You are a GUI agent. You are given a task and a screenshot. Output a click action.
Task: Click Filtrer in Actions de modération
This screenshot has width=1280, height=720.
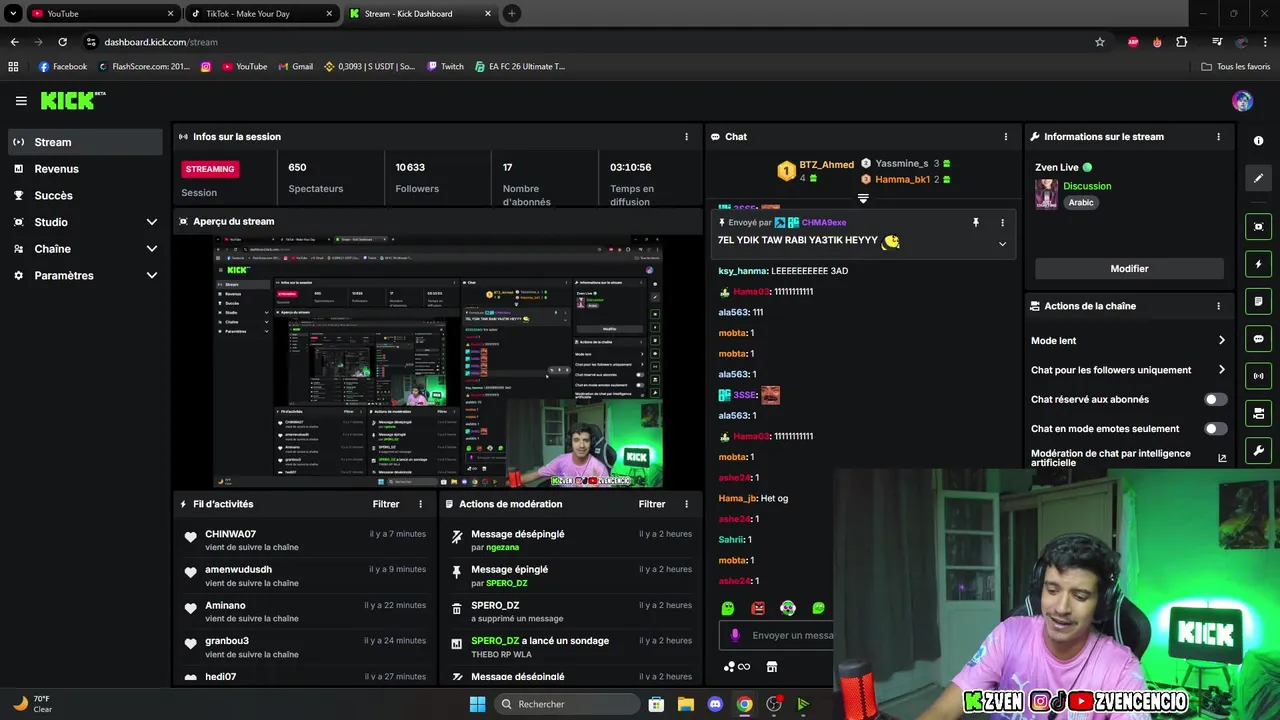tap(652, 504)
